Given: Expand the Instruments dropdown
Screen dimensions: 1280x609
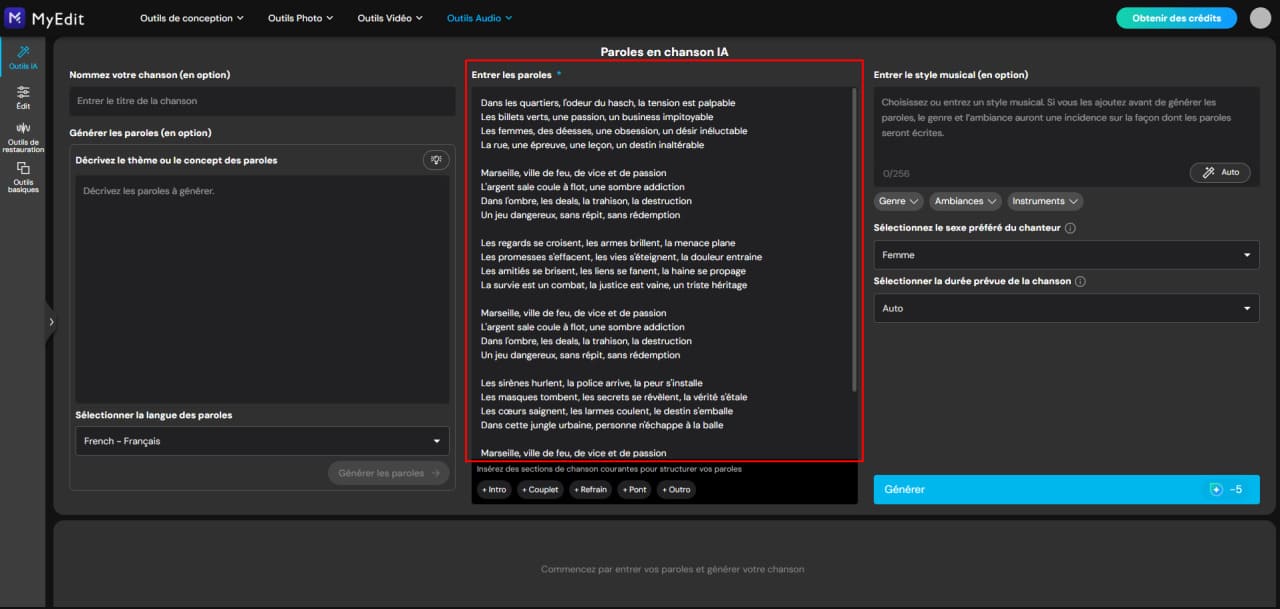Looking at the screenshot, I should 1045,201.
